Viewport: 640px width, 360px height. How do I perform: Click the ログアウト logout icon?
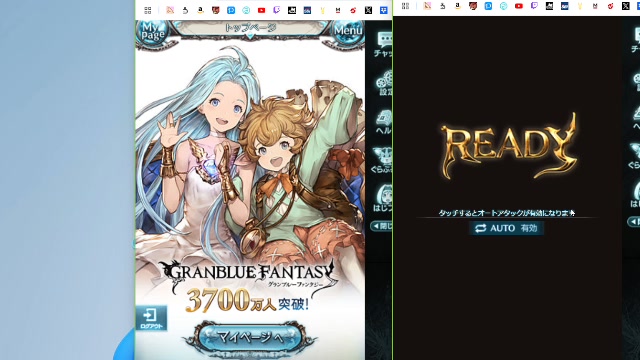pos(151,318)
